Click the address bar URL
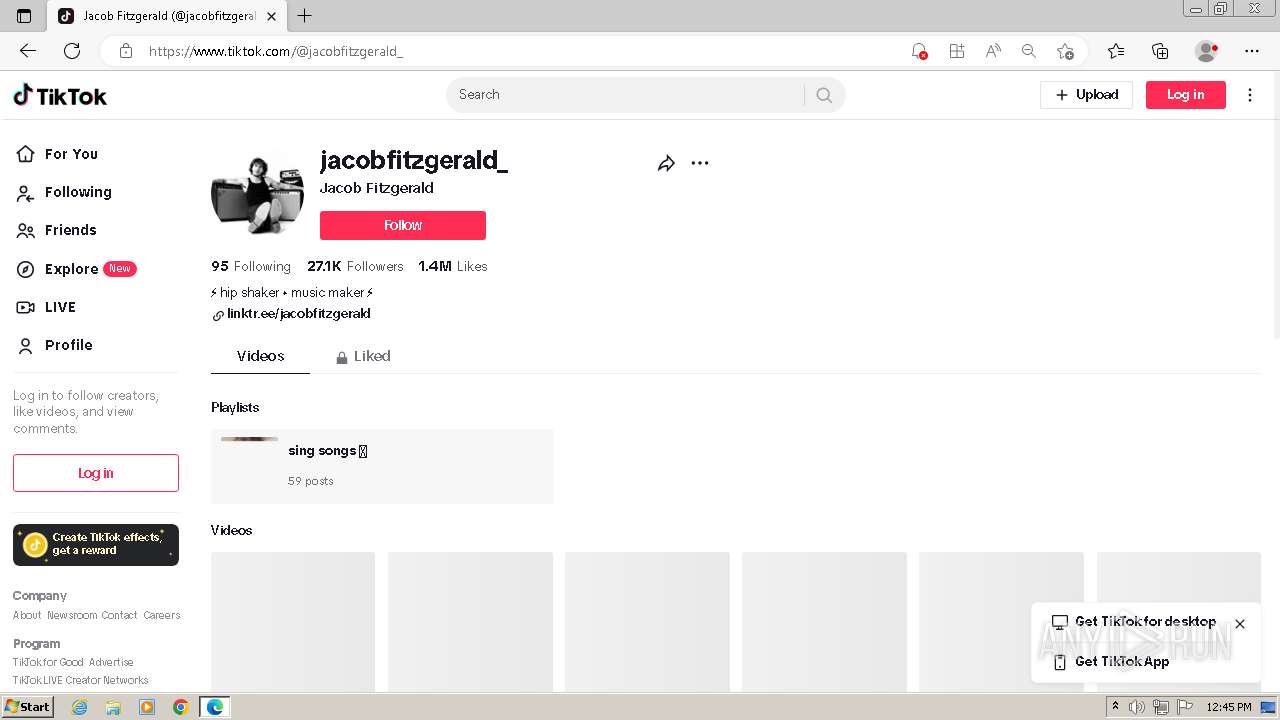This screenshot has width=1280, height=720. (276, 51)
